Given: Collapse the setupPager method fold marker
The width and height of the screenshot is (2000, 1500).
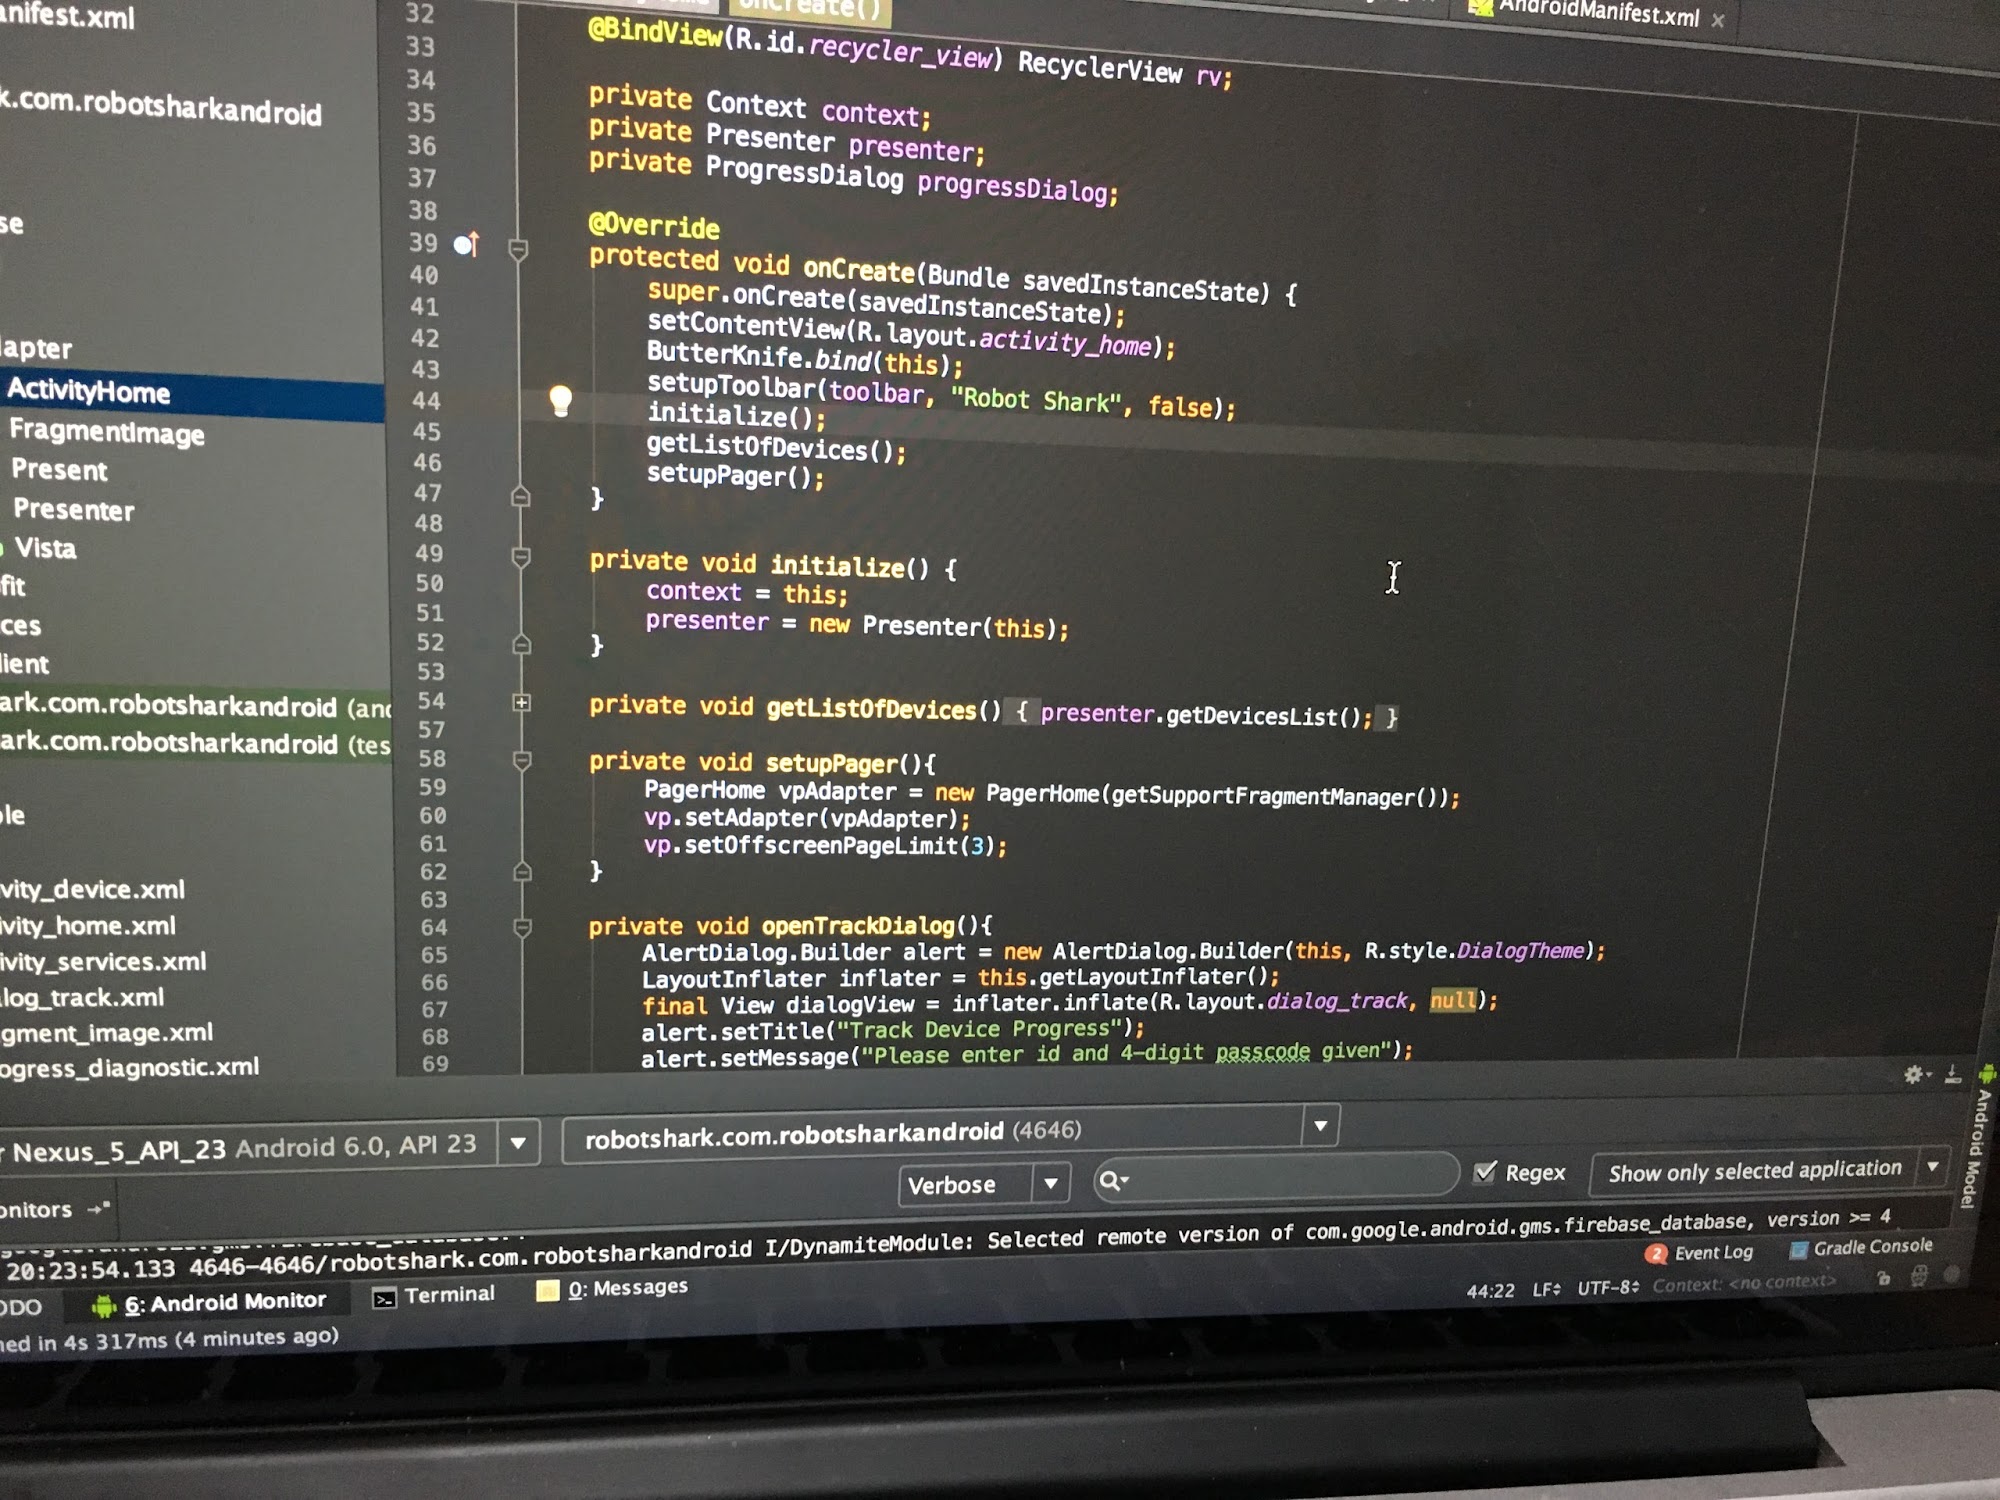Looking at the screenshot, I should point(521,761).
